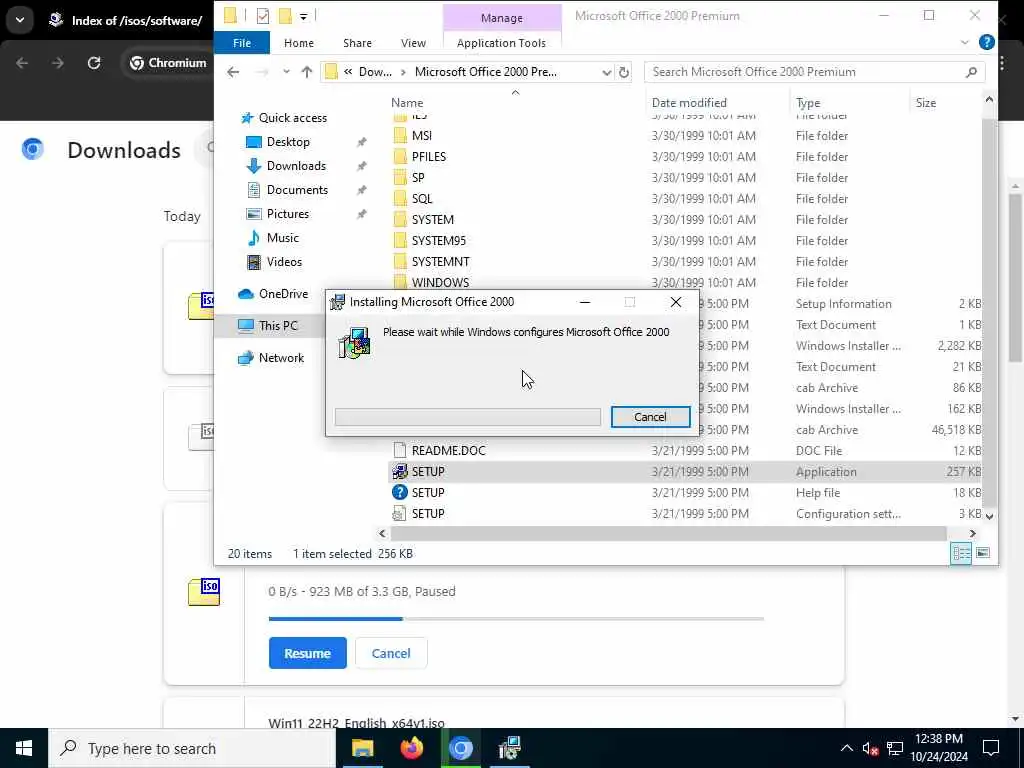Screen dimensions: 1024x768
Task: Click the taskbar search box
Action: tap(192, 748)
